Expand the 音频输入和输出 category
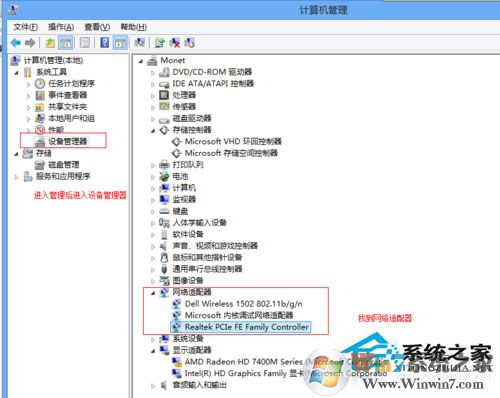Screen dimensions: 500x398 (153, 386)
